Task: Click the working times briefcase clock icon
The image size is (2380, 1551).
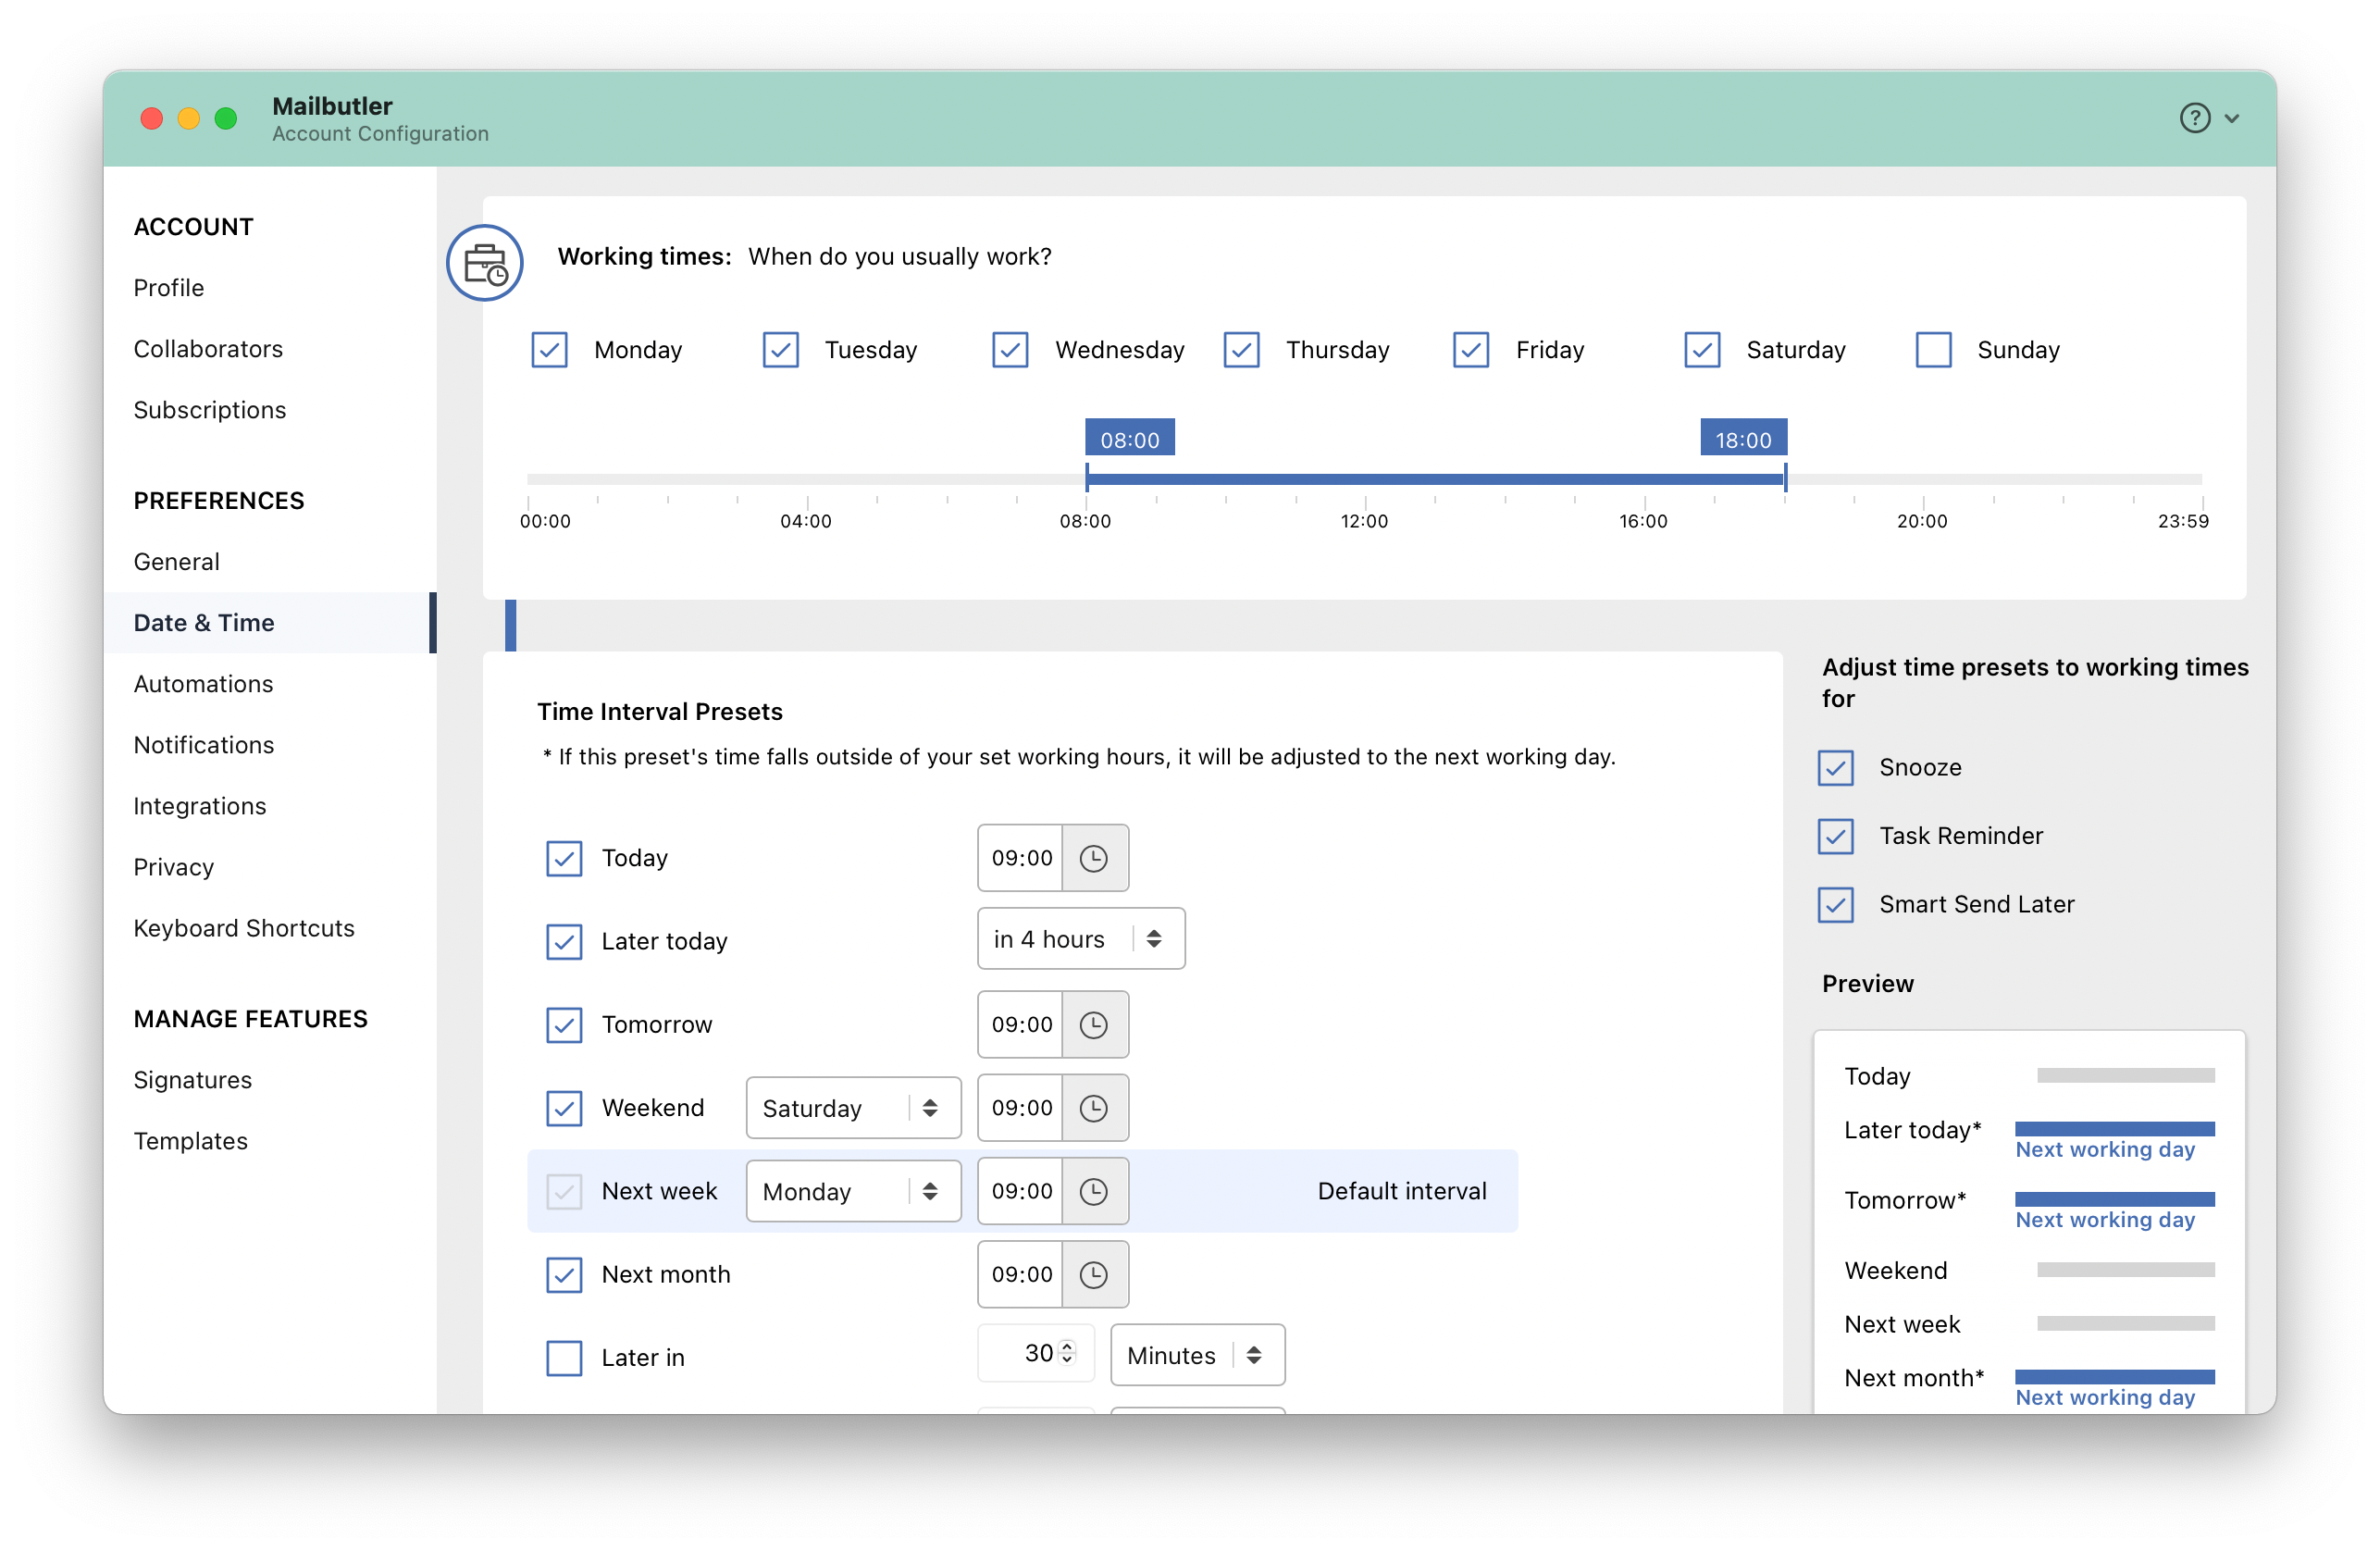Action: tap(485, 263)
